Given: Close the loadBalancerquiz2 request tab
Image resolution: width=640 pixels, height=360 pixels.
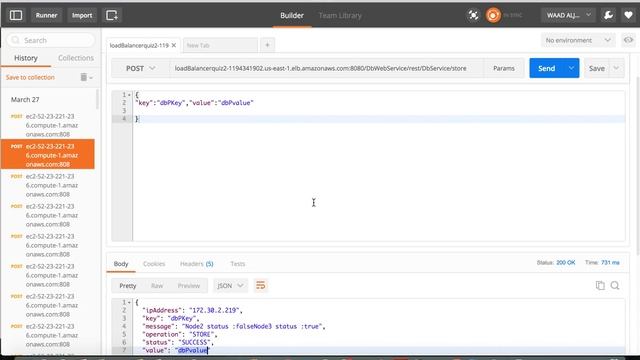Looking at the screenshot, I should (x=174, y=45).
